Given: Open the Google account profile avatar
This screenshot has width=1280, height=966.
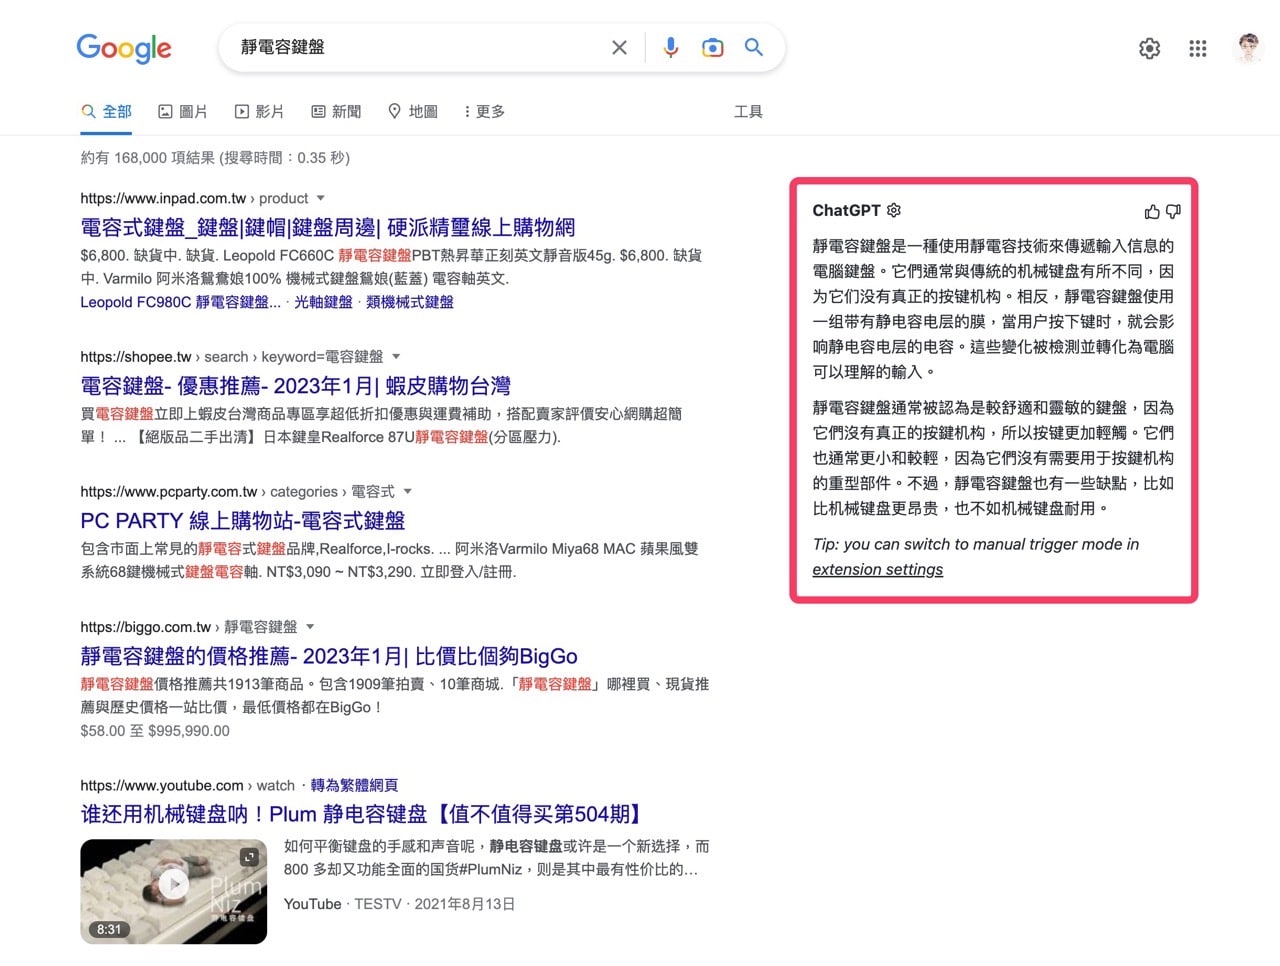Looking at the screenshot, I should [1248, 48].
